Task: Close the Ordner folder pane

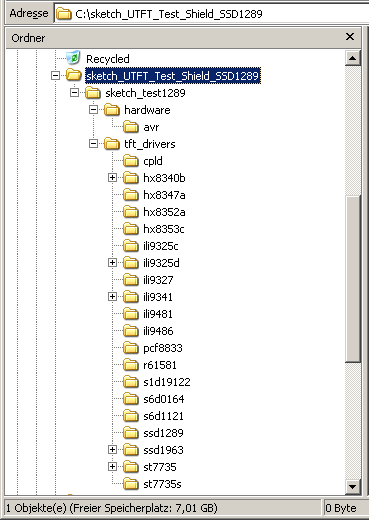Action: pyautogui.click(x=350, y=36)
